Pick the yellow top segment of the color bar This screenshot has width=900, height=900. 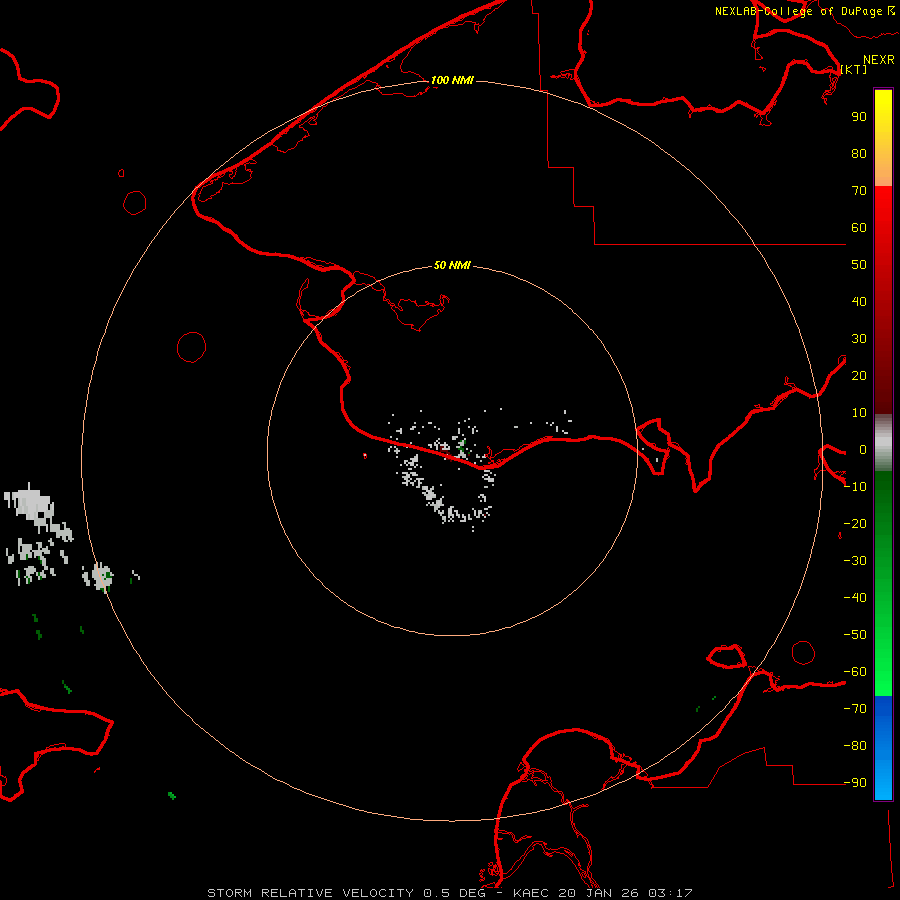click(x=883, y=138)
